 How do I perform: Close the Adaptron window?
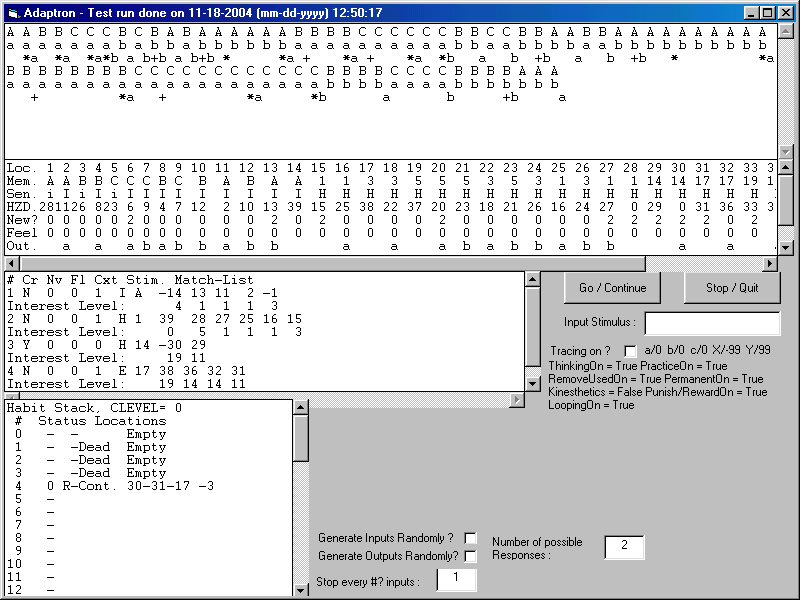click(x=784, y=13)
